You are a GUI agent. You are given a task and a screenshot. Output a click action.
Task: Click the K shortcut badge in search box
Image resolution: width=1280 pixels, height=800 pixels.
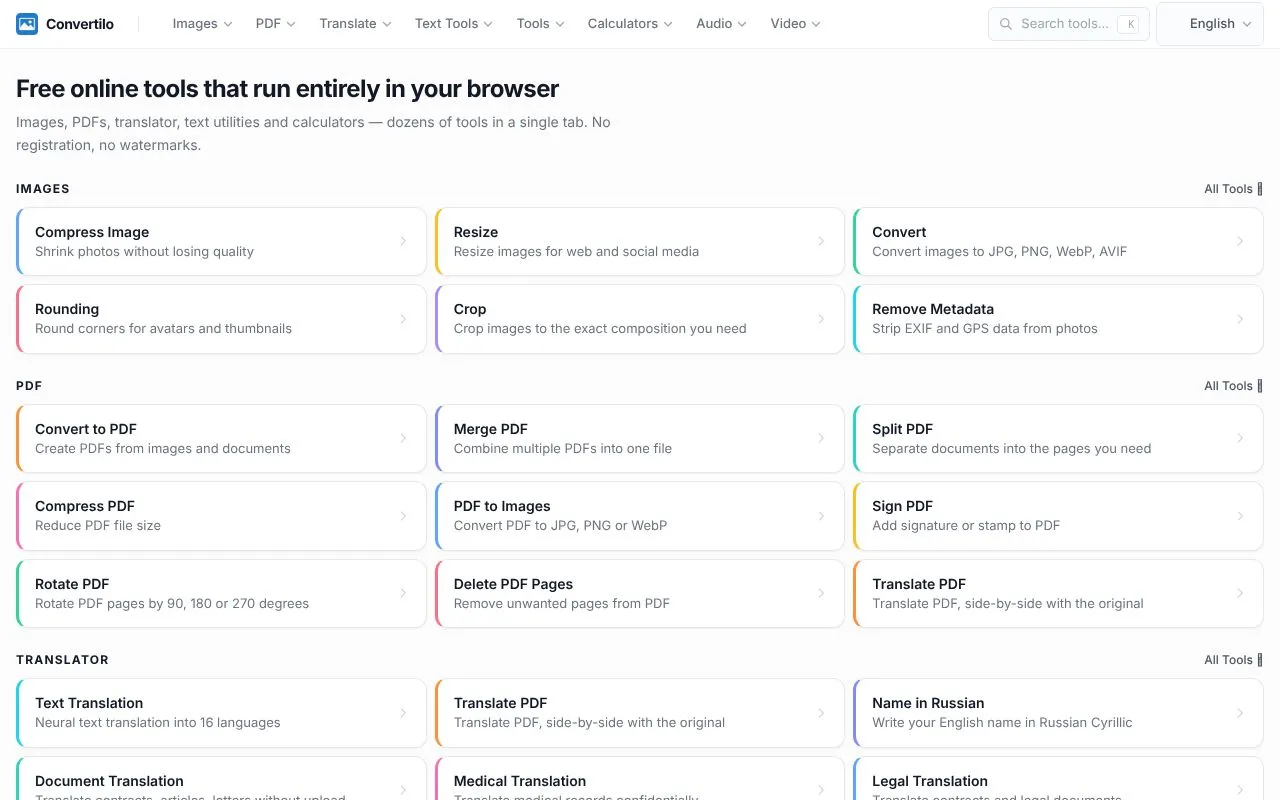(1130, 24)
